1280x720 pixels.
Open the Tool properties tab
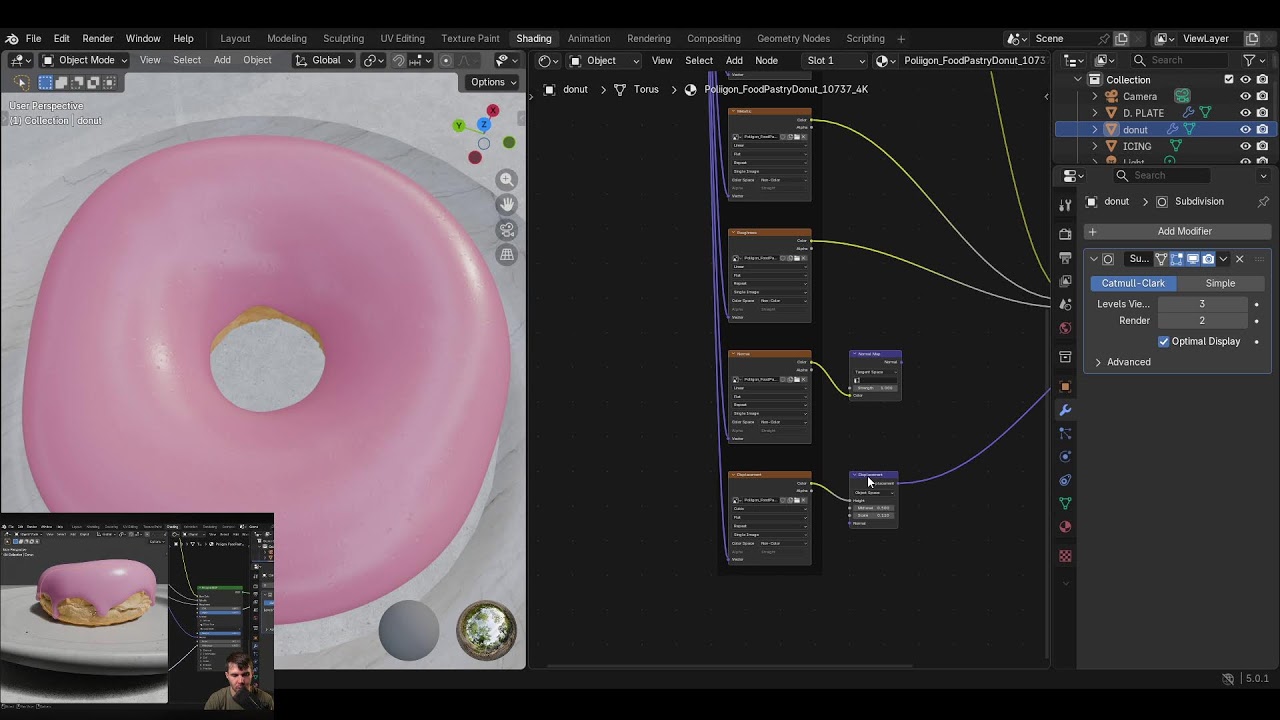(x=1065, y=204)
